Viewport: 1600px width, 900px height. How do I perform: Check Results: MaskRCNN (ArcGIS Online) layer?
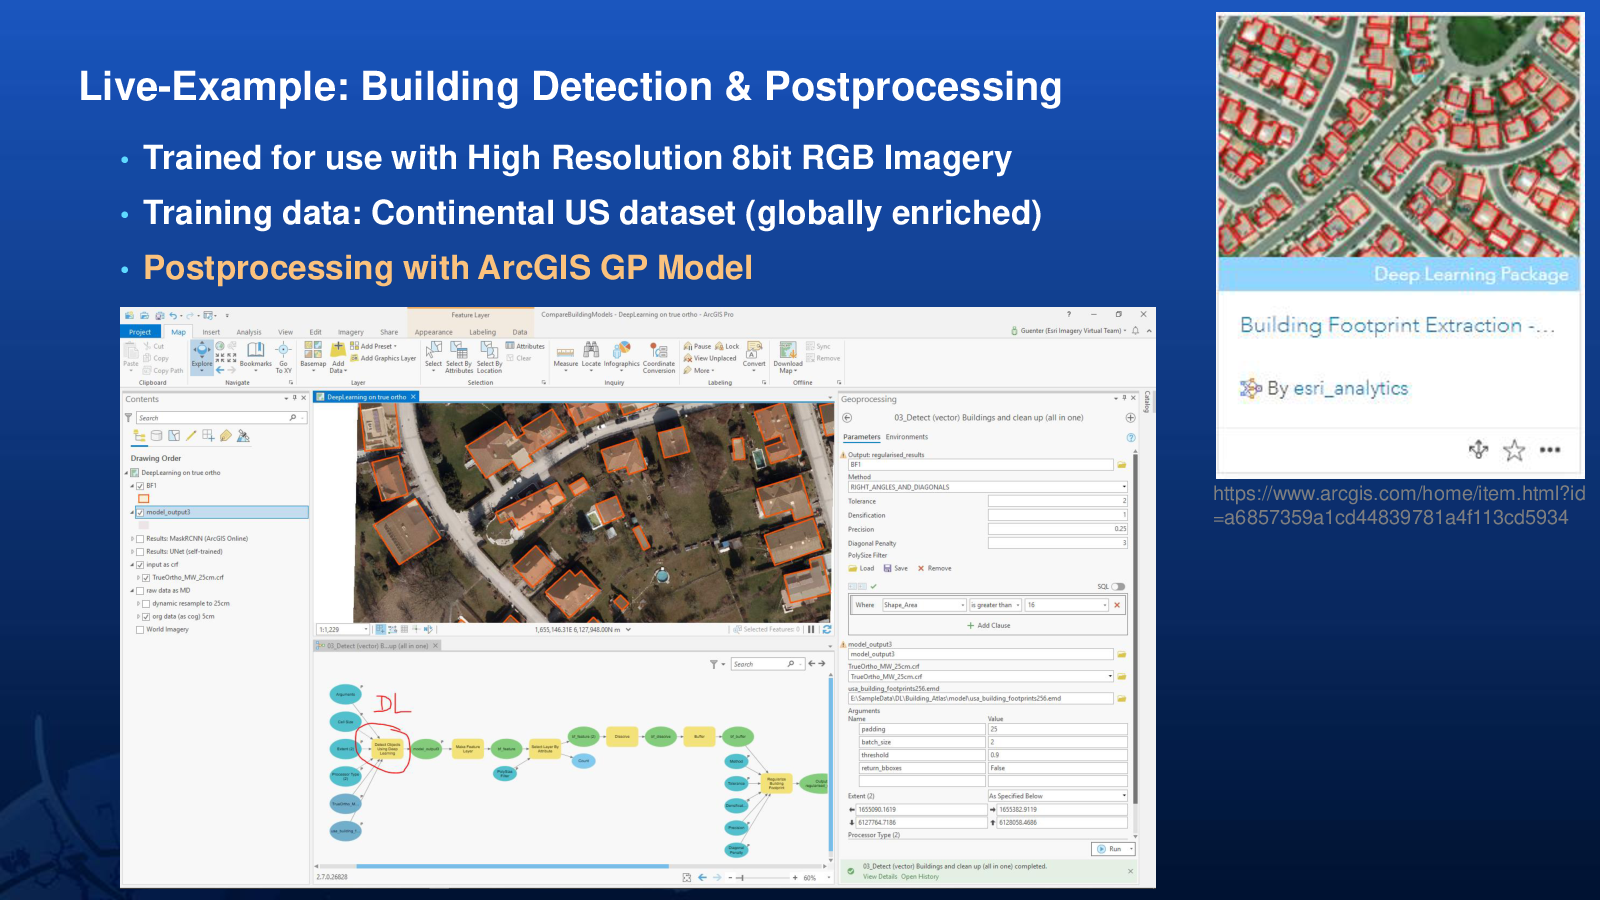140,539
